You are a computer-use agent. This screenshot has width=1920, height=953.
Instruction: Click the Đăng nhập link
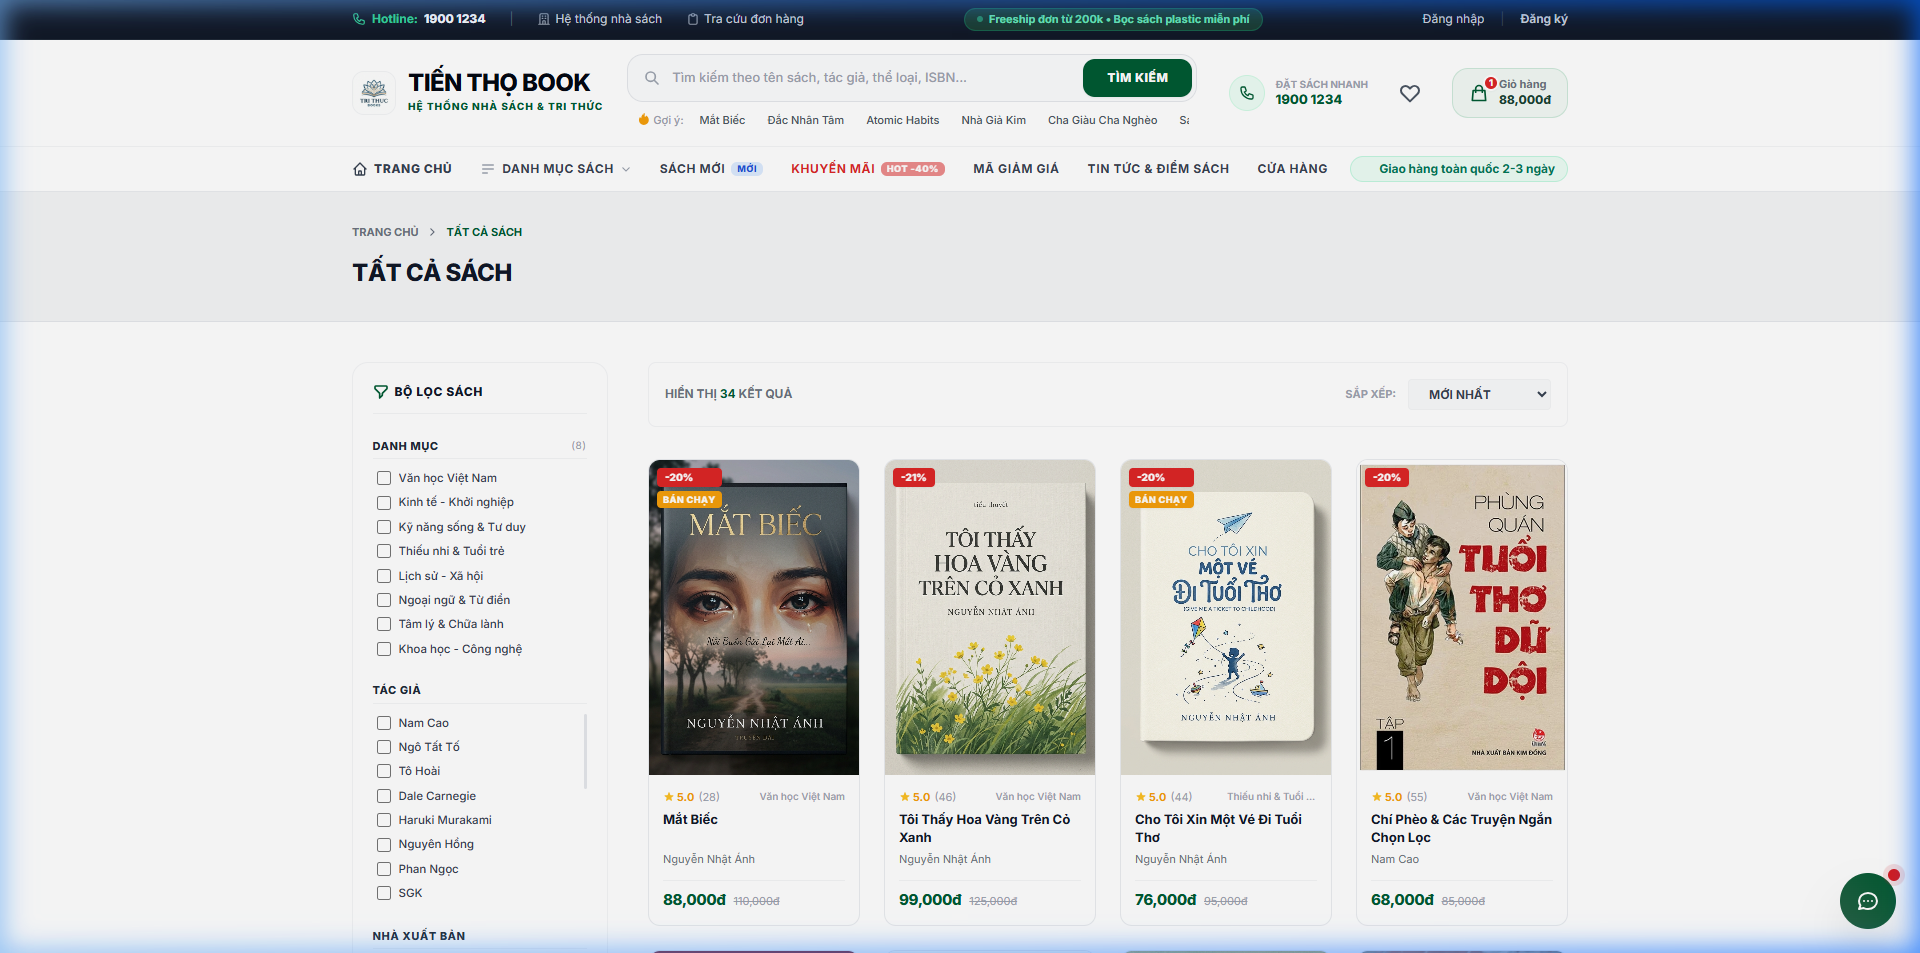click(1453, 19)
